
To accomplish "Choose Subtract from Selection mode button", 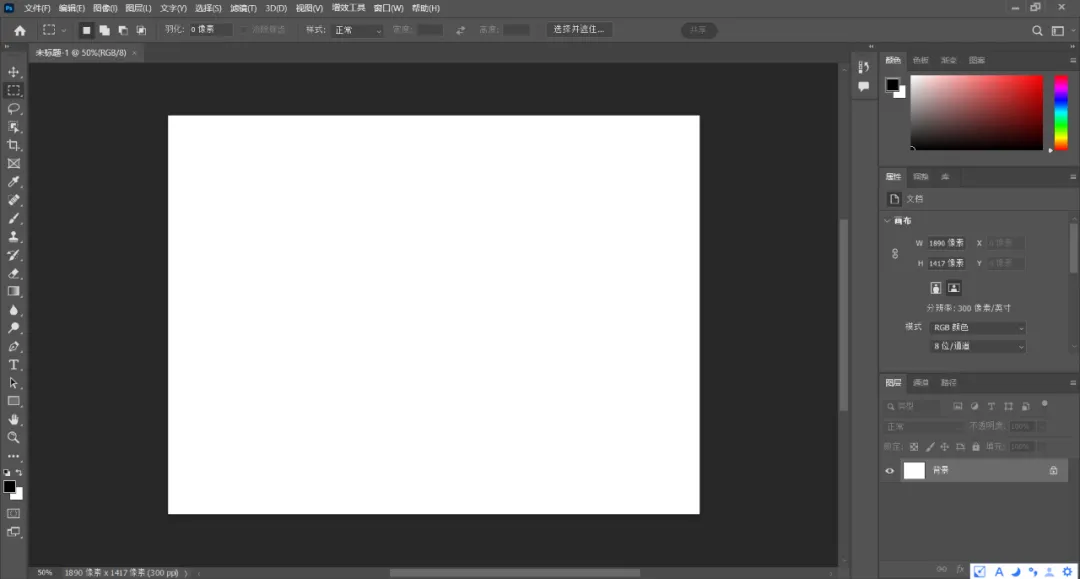I will (123, 30).
